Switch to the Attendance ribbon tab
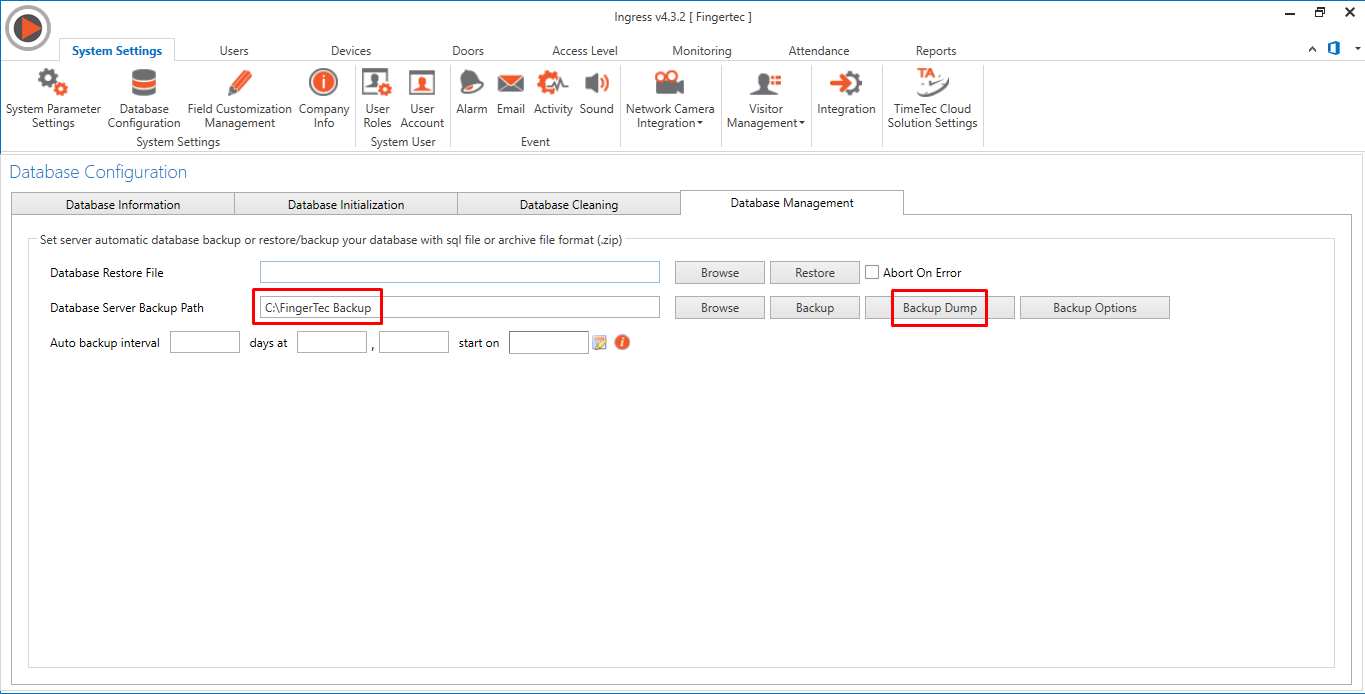Screen dimensions: 1365x694 pyautogui.click(x=819, y=51)
